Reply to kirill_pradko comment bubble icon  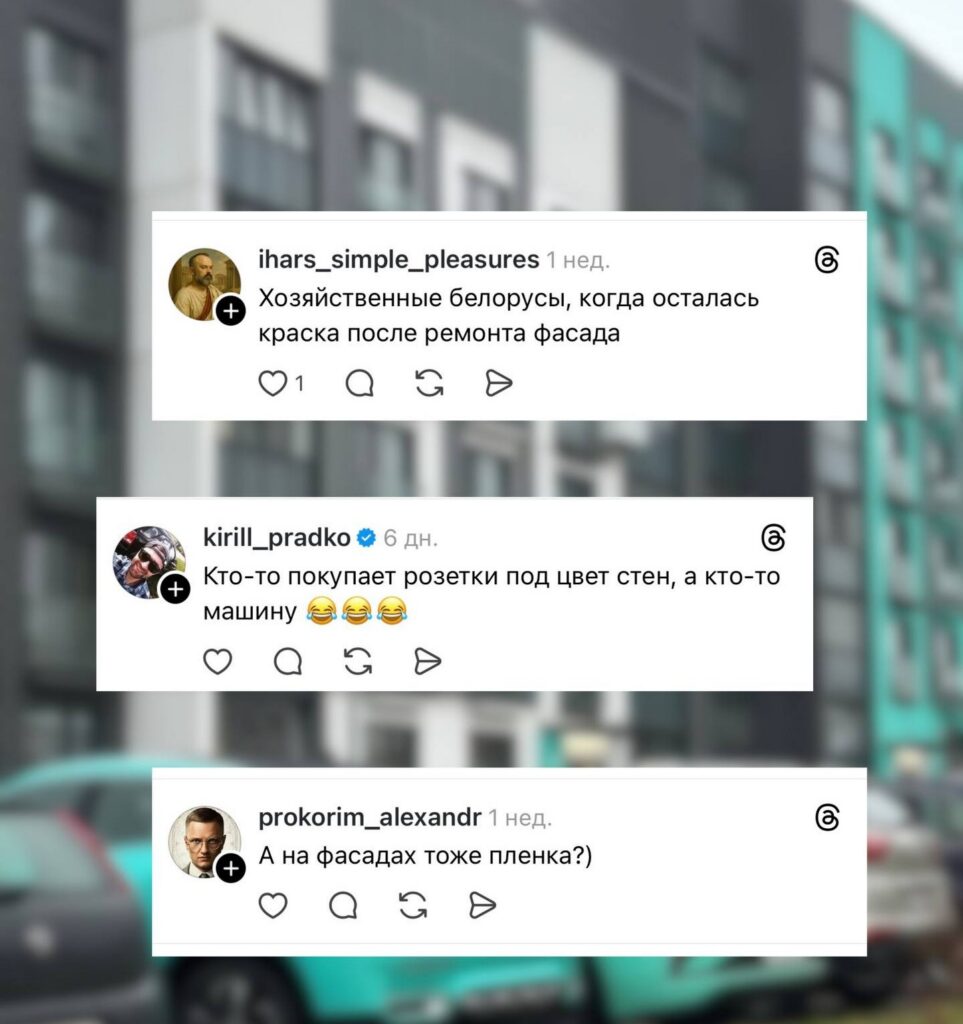coord(288,662)
